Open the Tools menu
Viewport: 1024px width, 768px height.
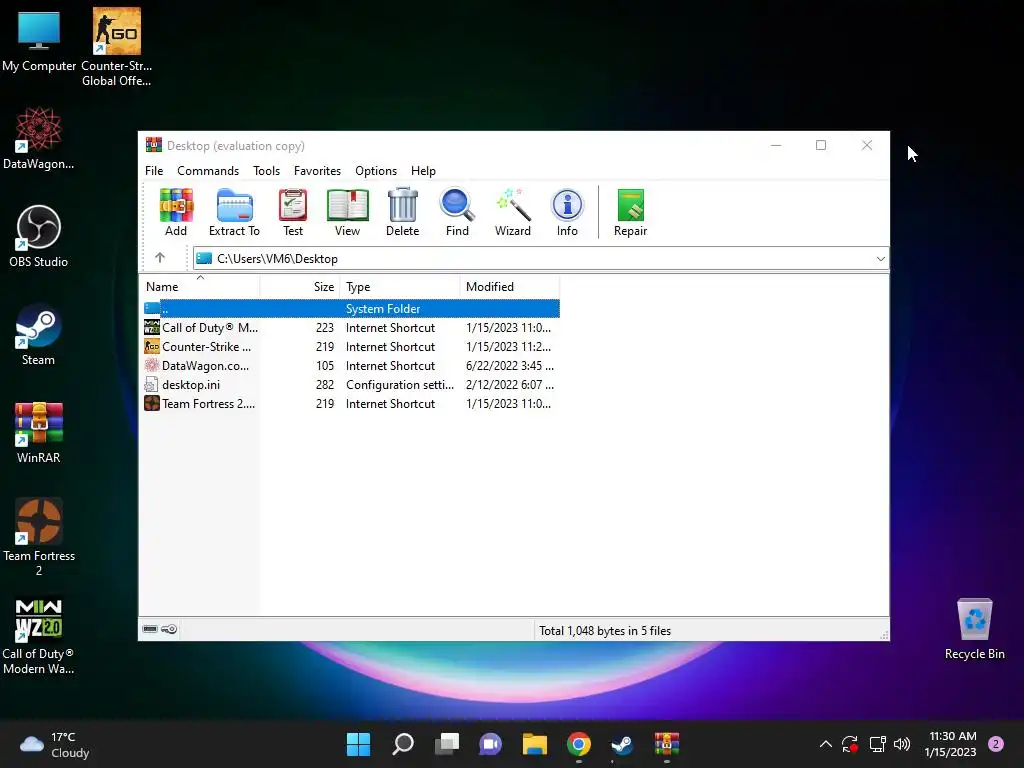pos(266,170)
